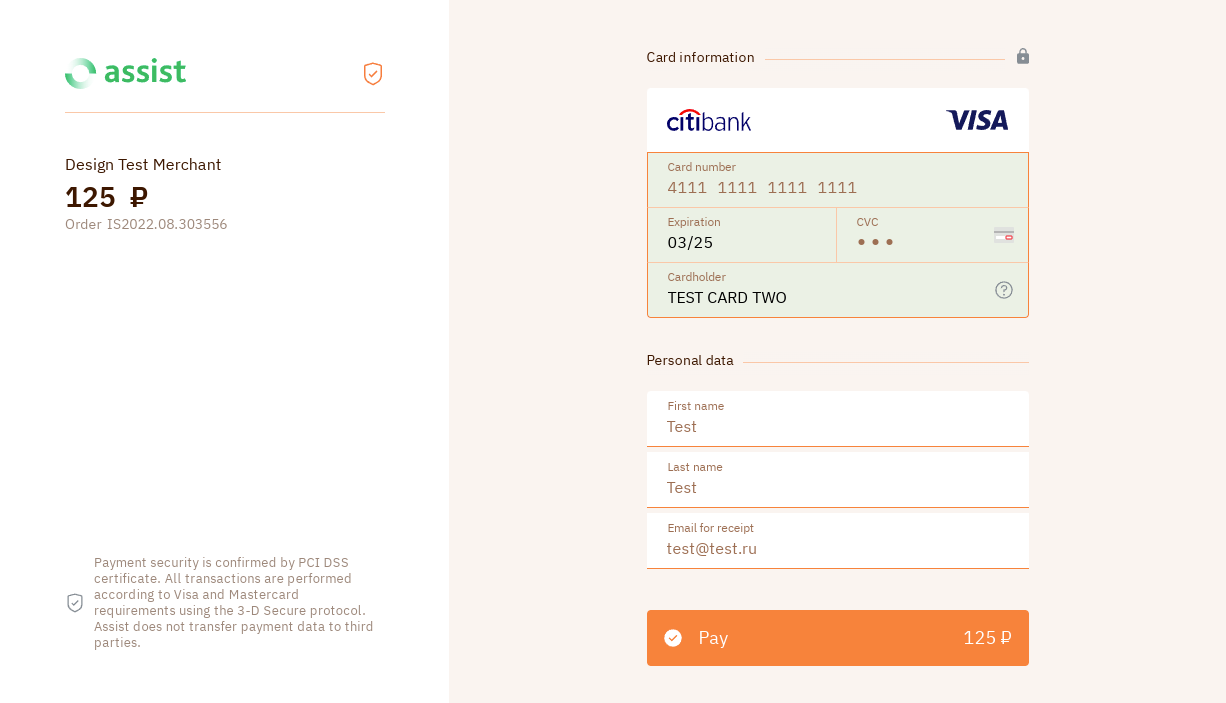
Task: Open the Cardholder help question mark
Action: click(1004, 290)
